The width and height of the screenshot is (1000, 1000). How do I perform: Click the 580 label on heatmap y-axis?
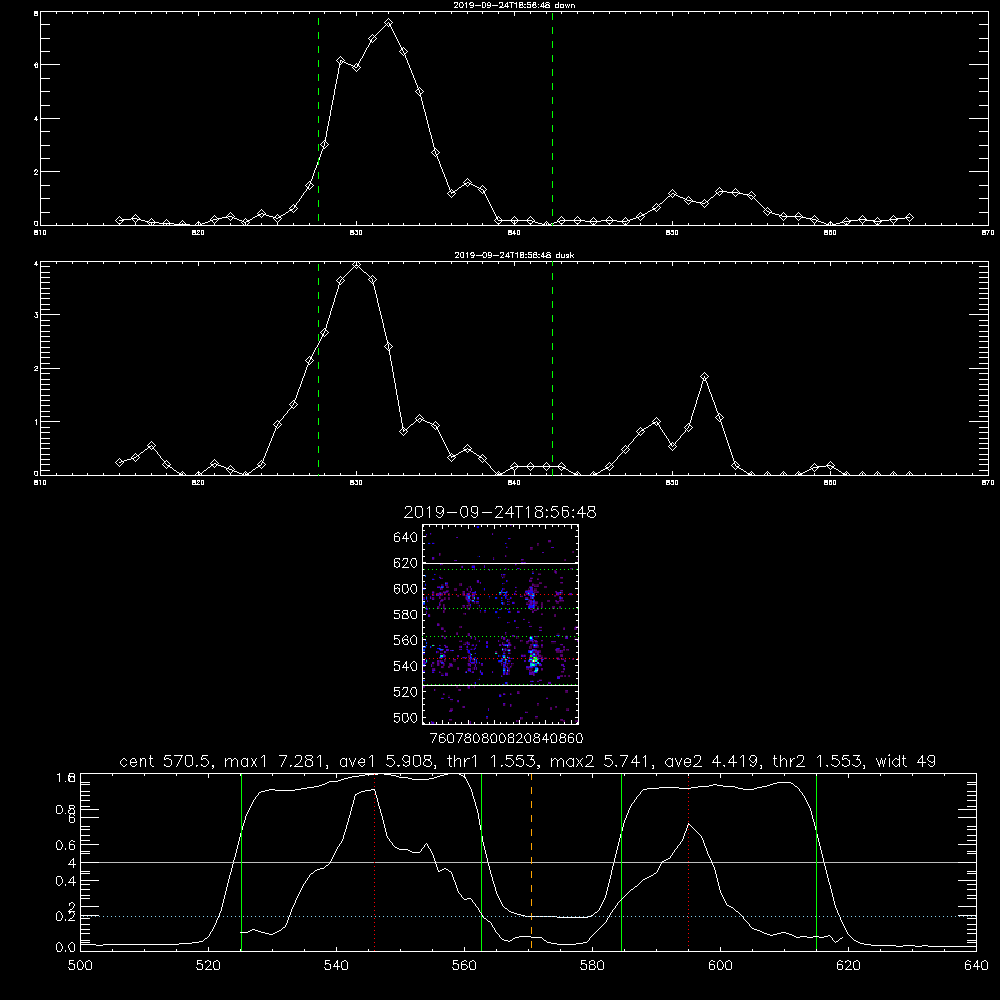coord(406,615)
